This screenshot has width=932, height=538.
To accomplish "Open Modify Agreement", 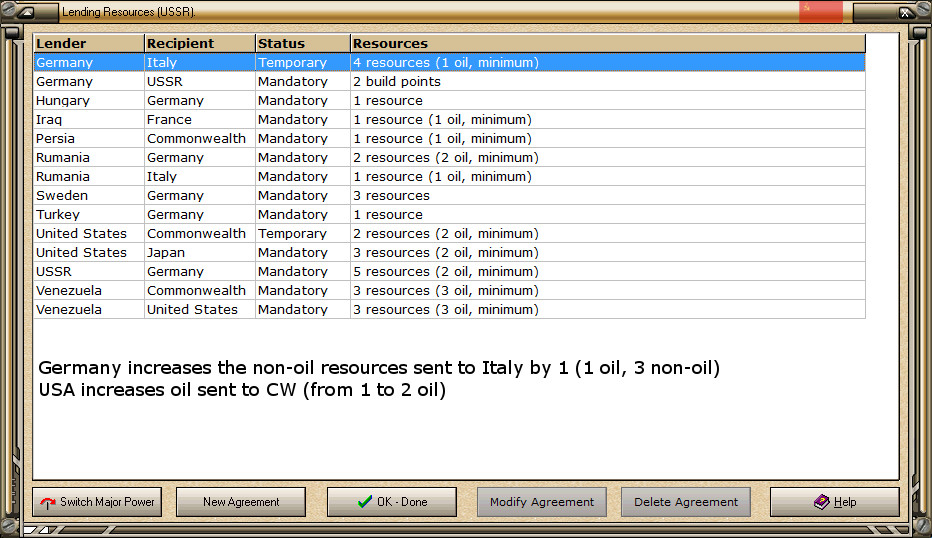I will pos(541,502).
